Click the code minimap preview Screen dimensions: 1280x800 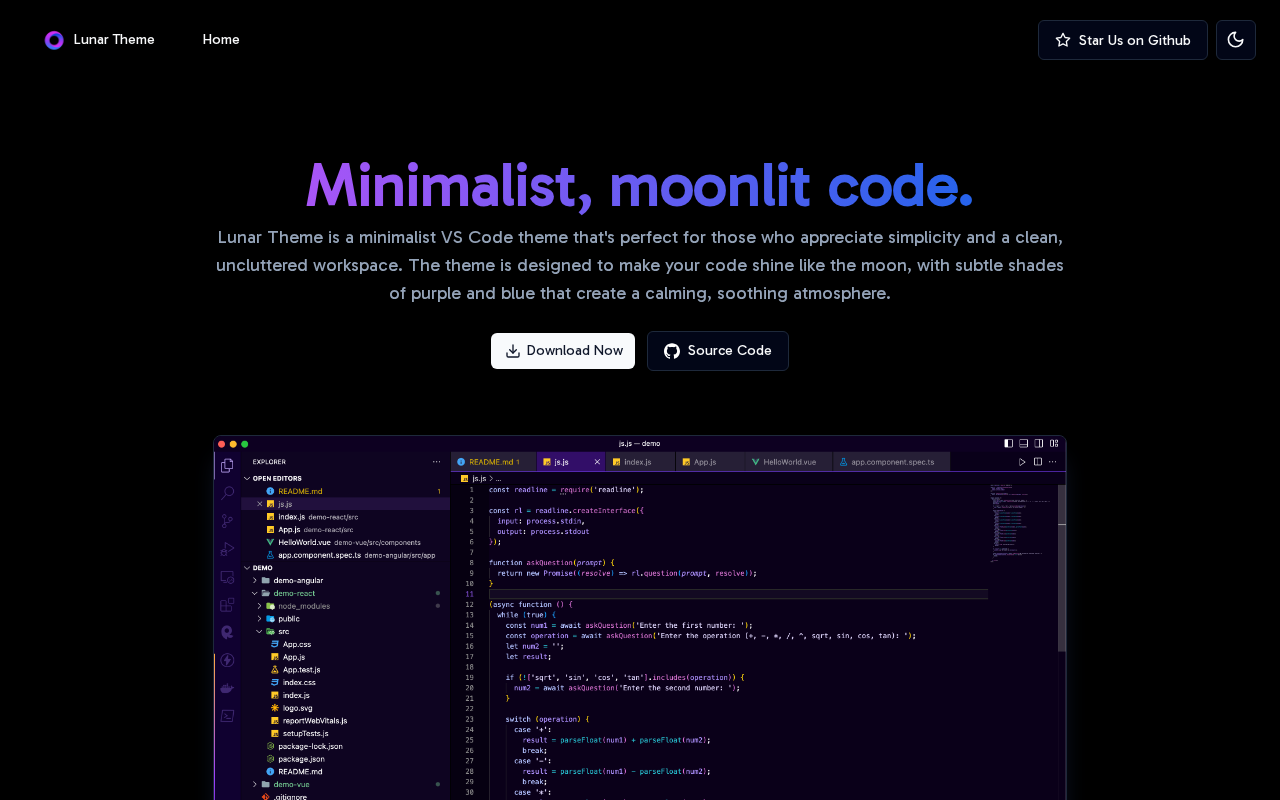(1023, 523)
